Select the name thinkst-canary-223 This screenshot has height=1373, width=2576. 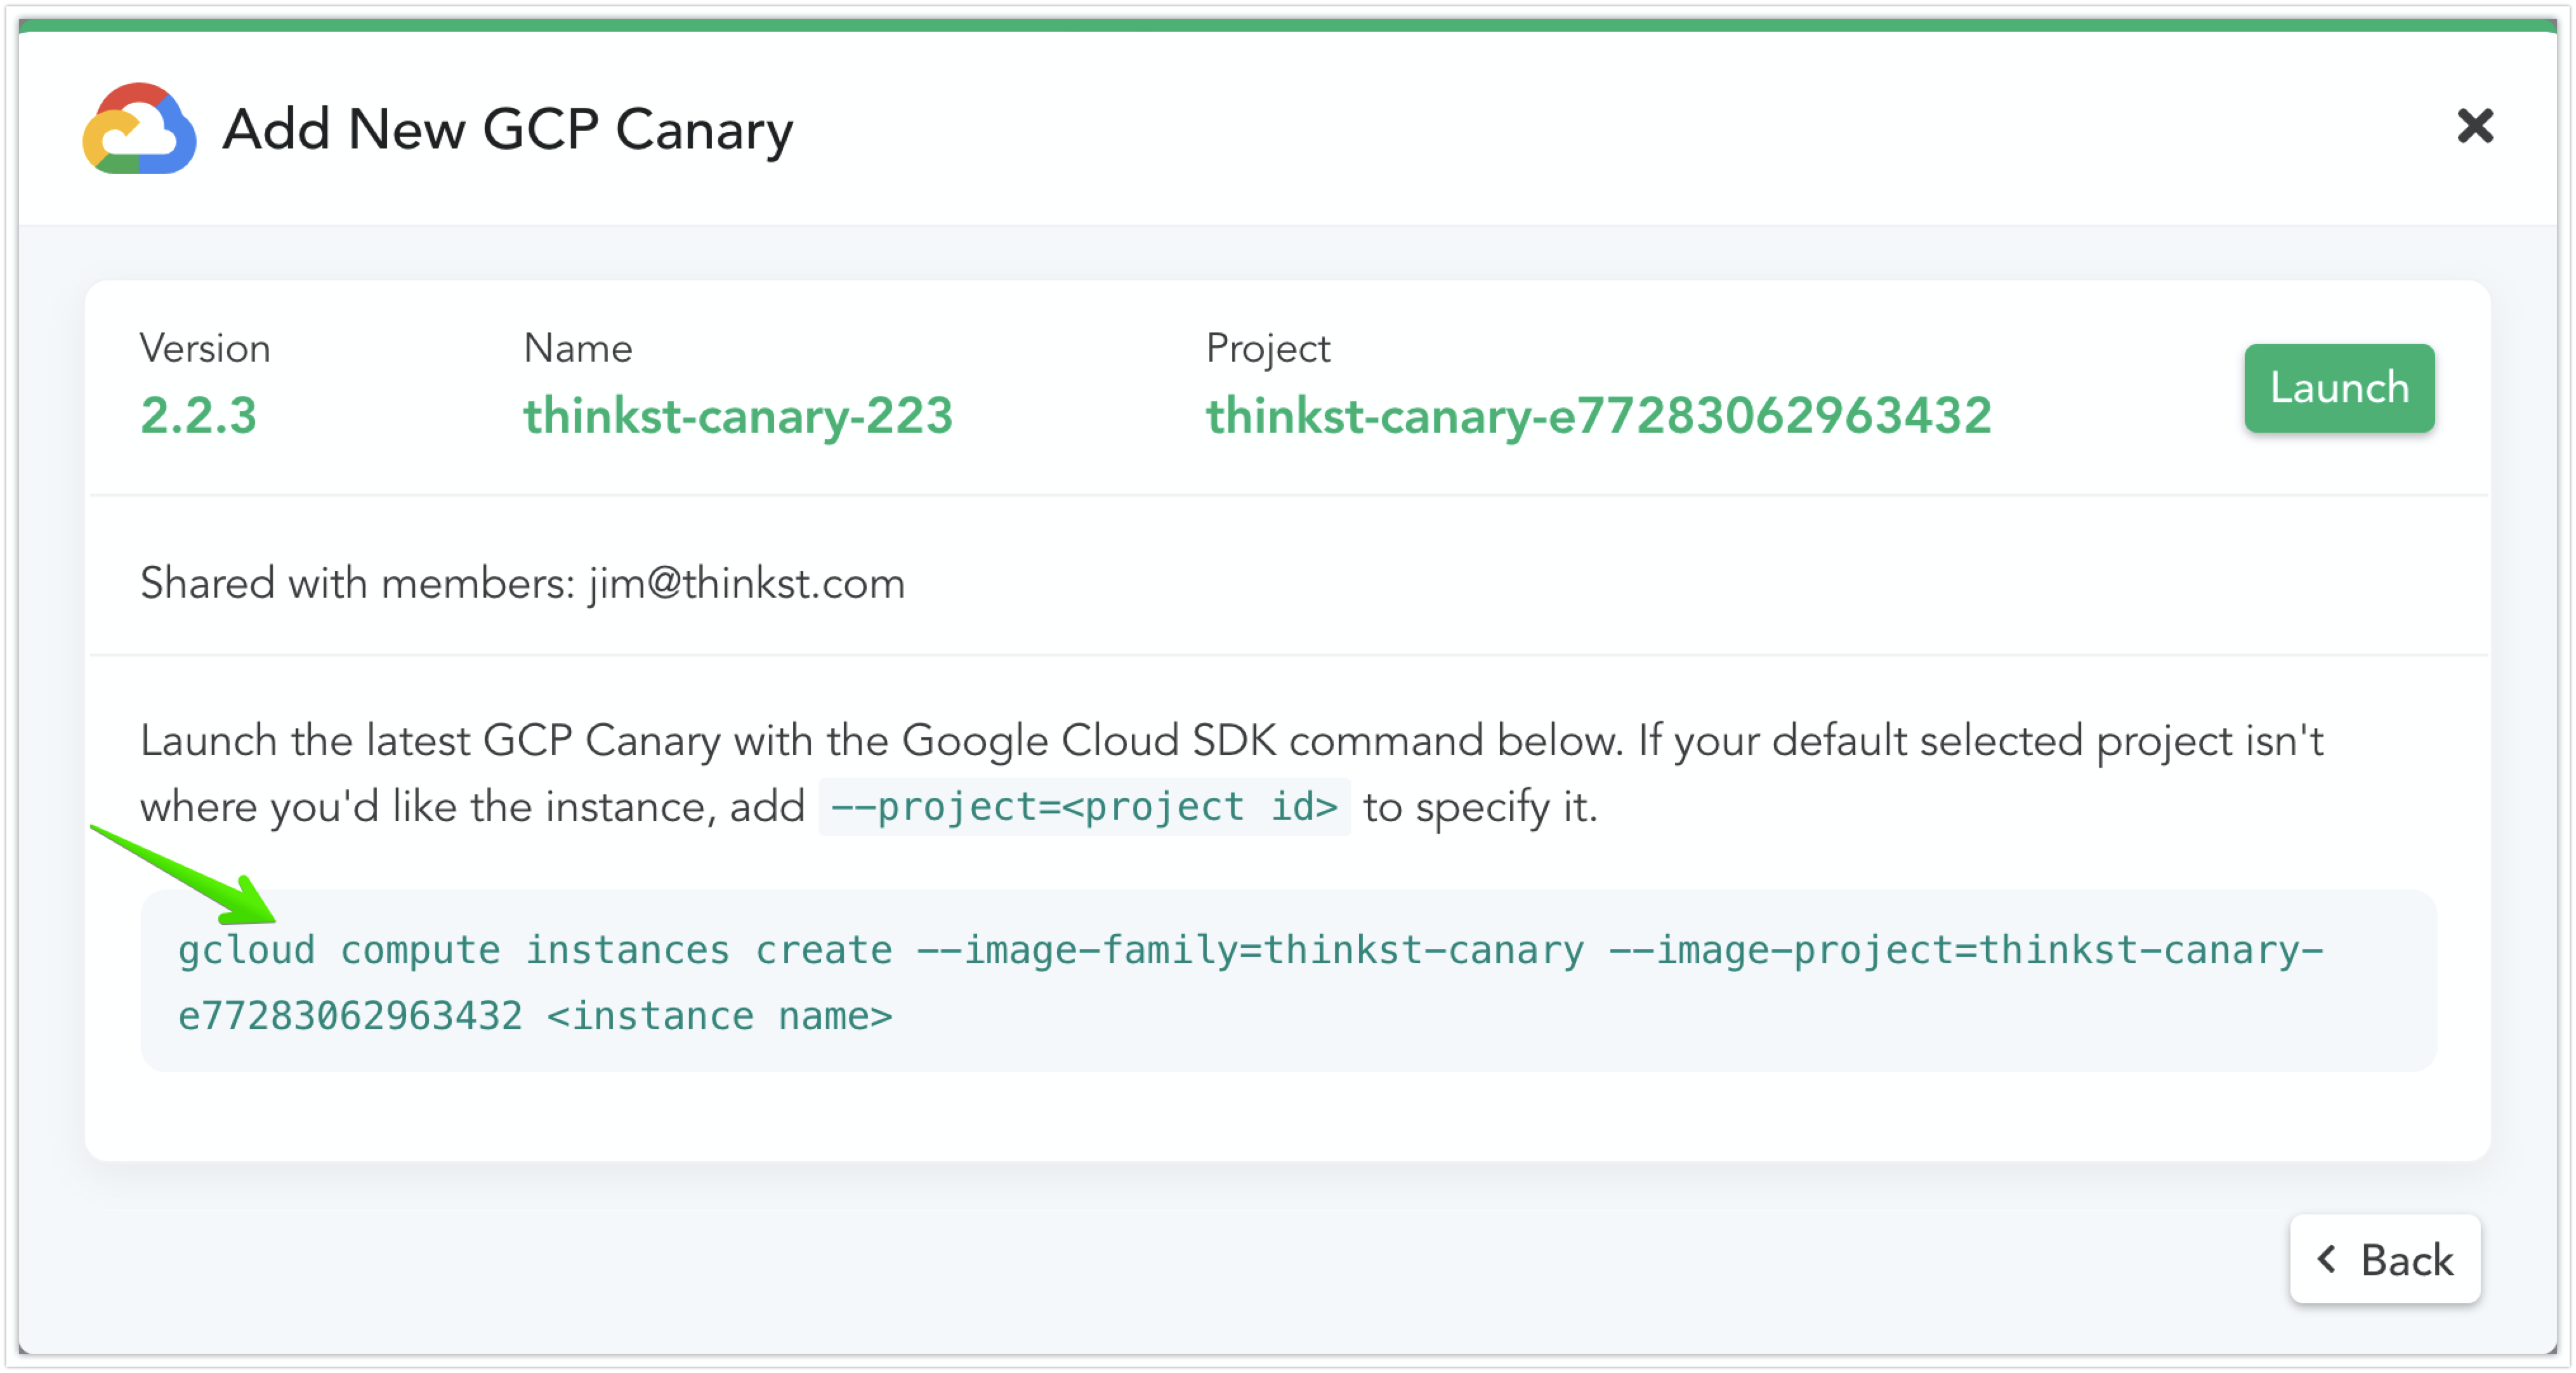coord(738,415)
